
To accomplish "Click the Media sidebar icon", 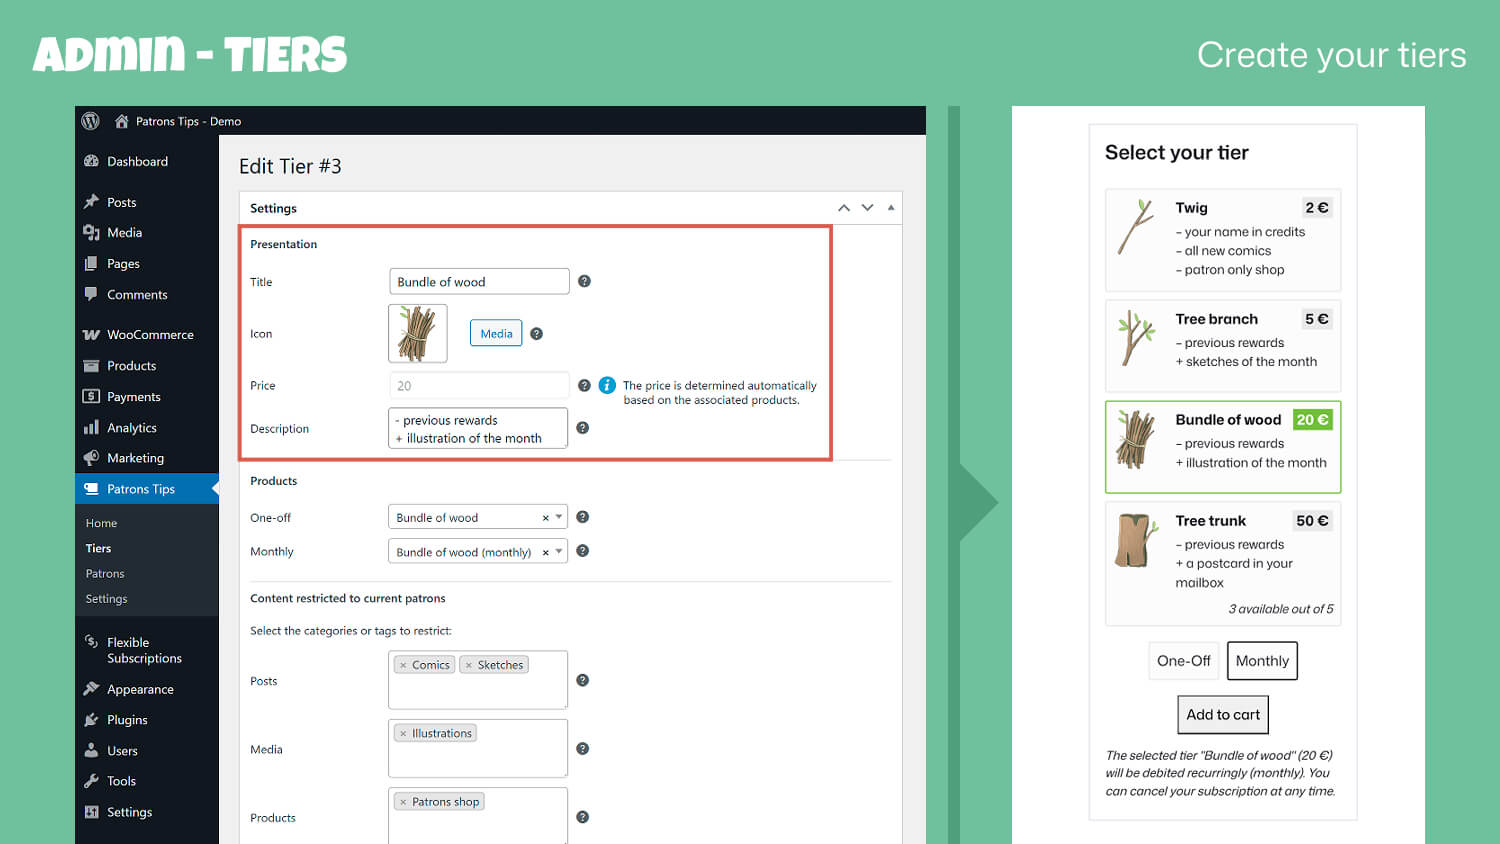I will coord(91,232).
